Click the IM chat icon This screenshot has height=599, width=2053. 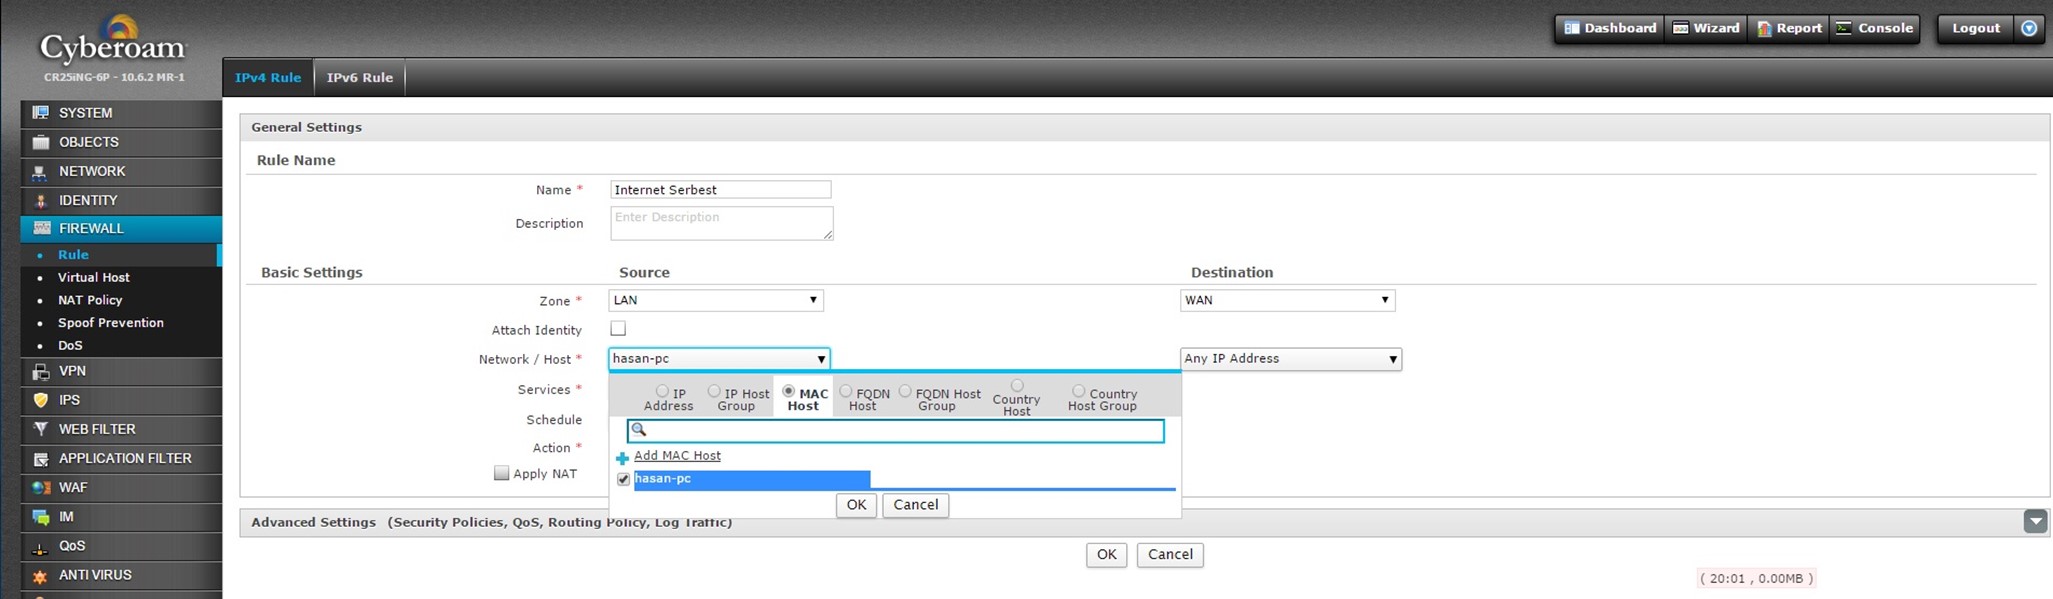pos(40,517)
